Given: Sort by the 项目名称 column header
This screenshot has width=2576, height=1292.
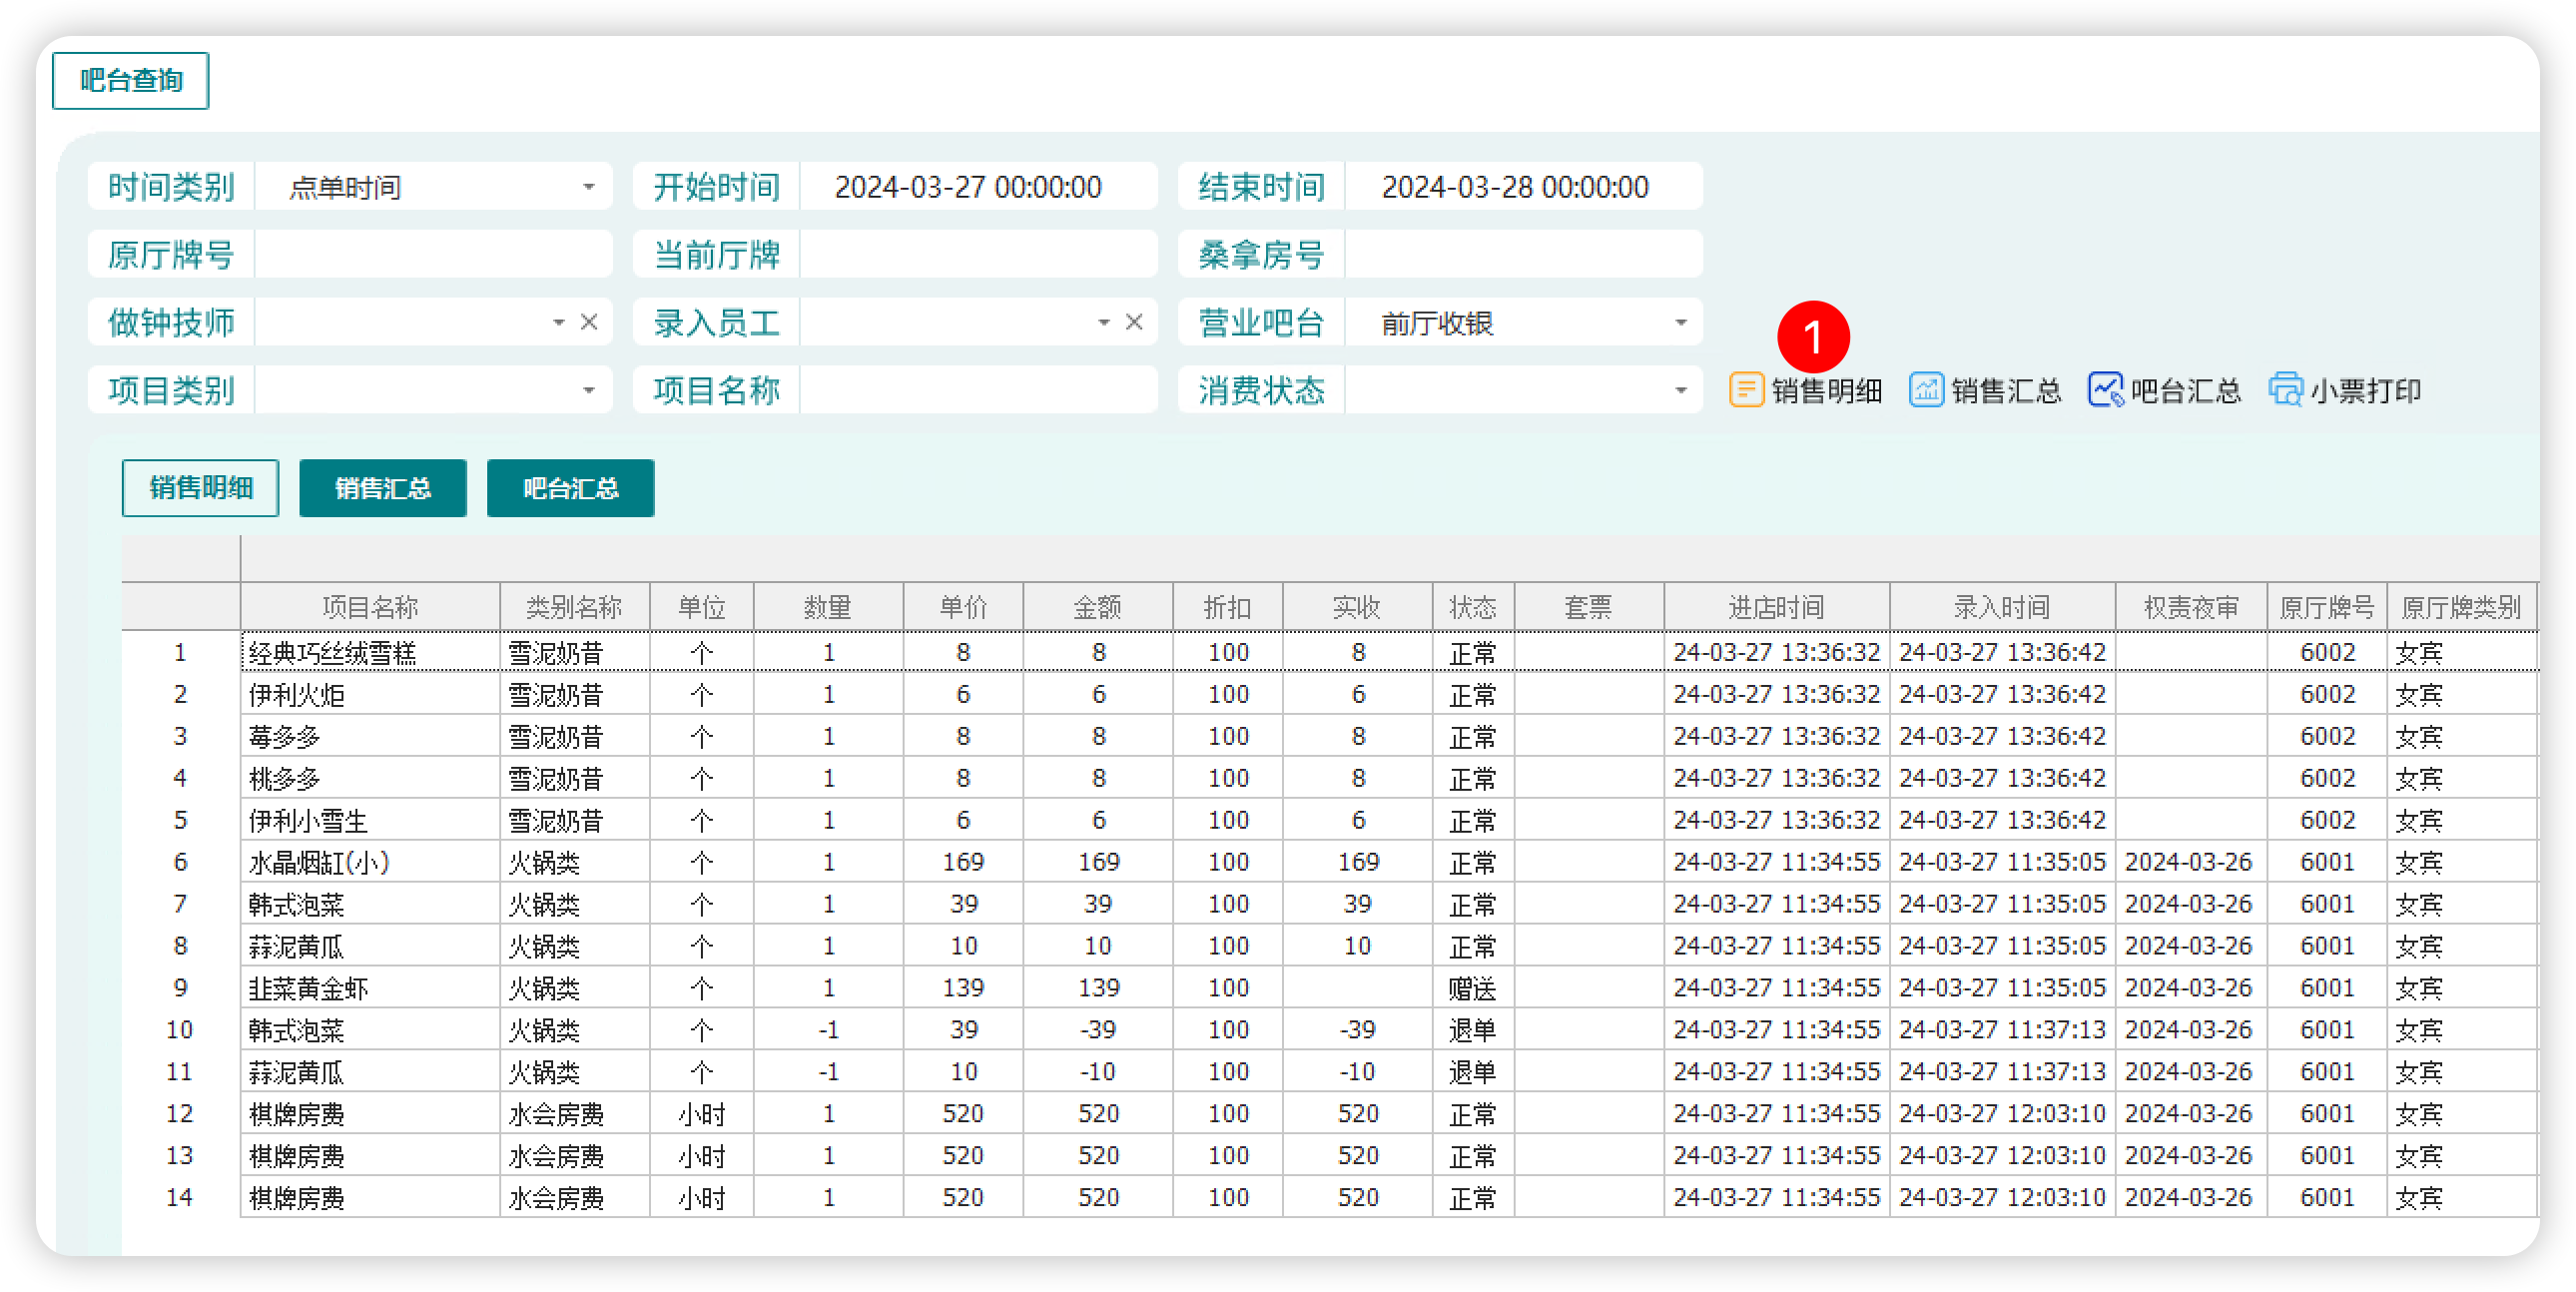Looking at the screenshot, I should point(370,607).
